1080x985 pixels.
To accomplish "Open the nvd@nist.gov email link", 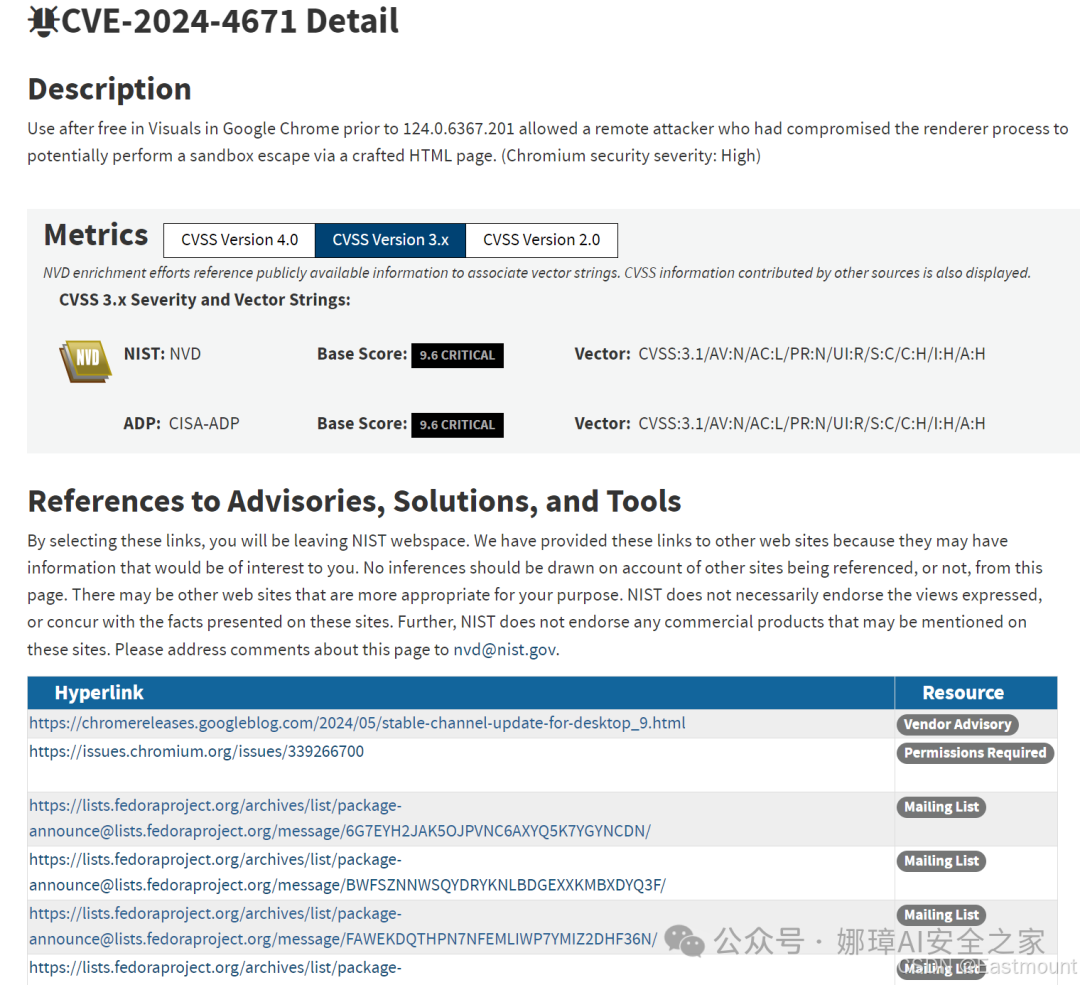I will pos(504,650).
